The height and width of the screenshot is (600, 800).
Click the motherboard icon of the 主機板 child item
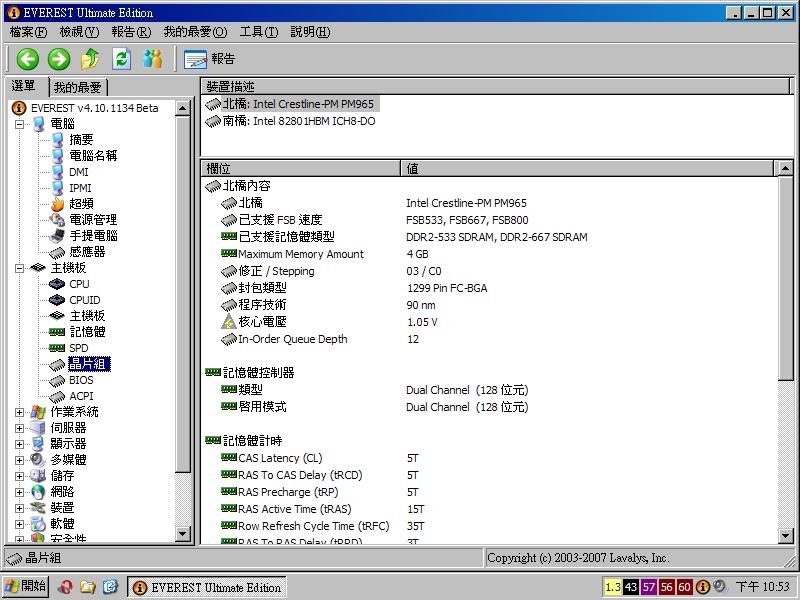[x=57, y=316]
